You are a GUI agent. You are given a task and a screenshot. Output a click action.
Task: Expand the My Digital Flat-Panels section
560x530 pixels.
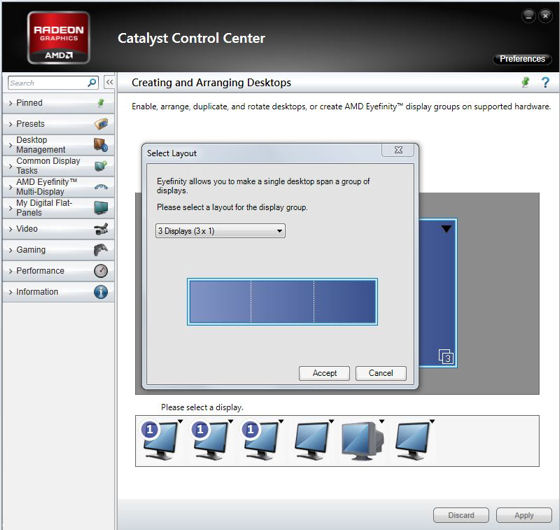tap(58, 208)
